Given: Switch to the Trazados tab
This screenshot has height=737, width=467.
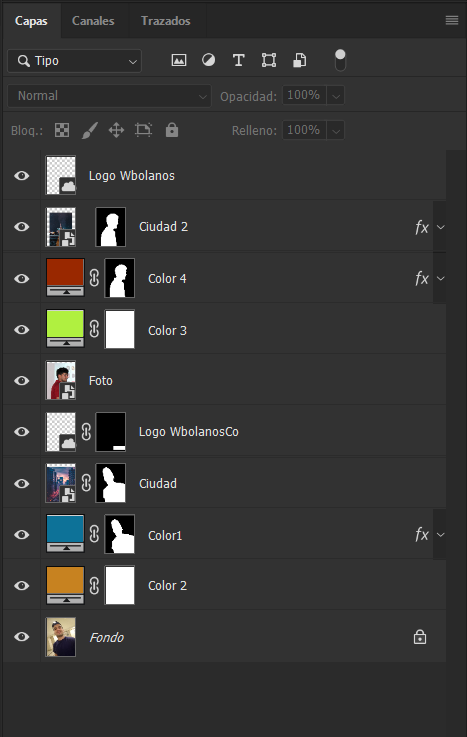Looking at the screenshot, I should pyautogui.click(x=166, y=21).
